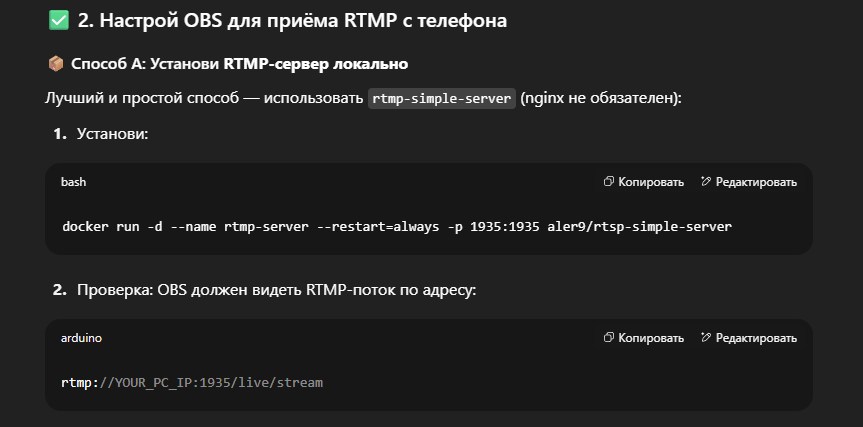Click the package box emoji before Способ А
The image size is (863, 427).
[x=56, y=64]
